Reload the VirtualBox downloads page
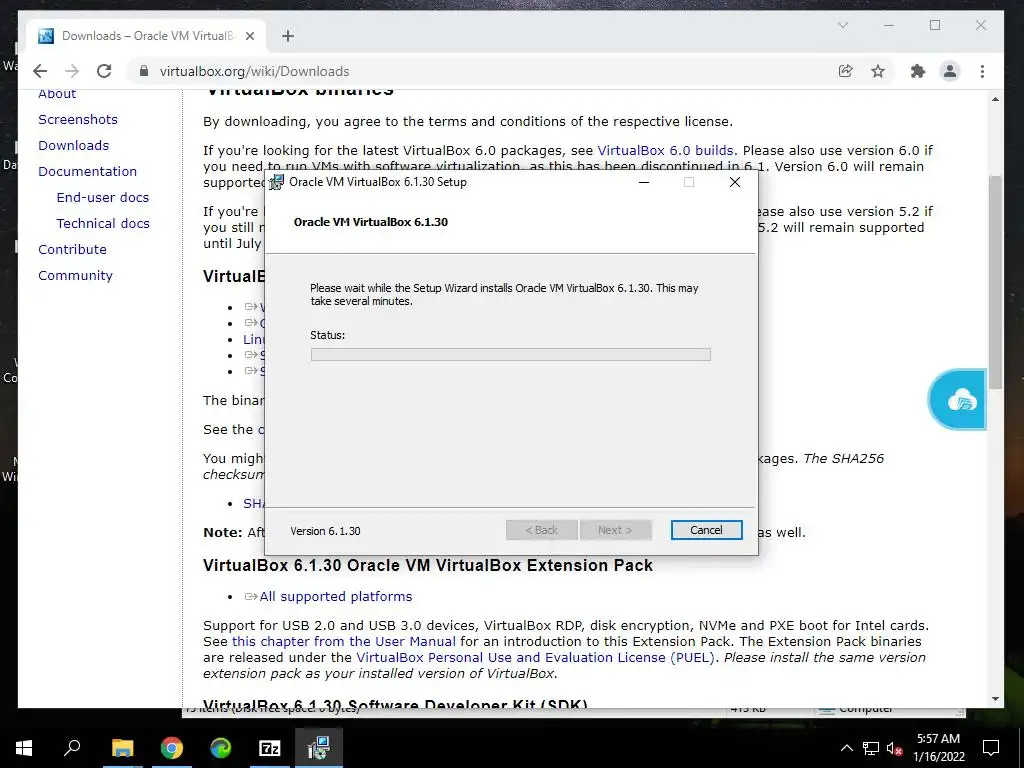The height and width of the screenshot is (768, 1024). [x=104, y=71]
